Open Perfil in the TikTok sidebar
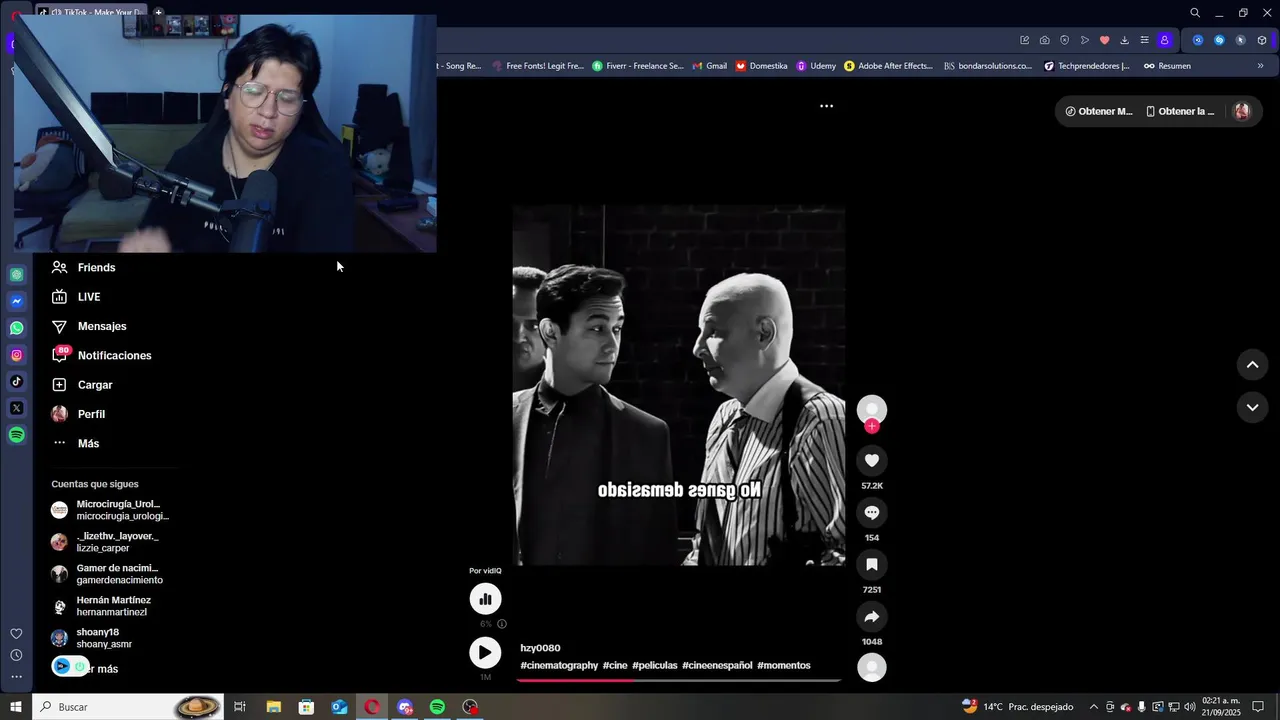1280x720 pixels. tap(78, 414)
